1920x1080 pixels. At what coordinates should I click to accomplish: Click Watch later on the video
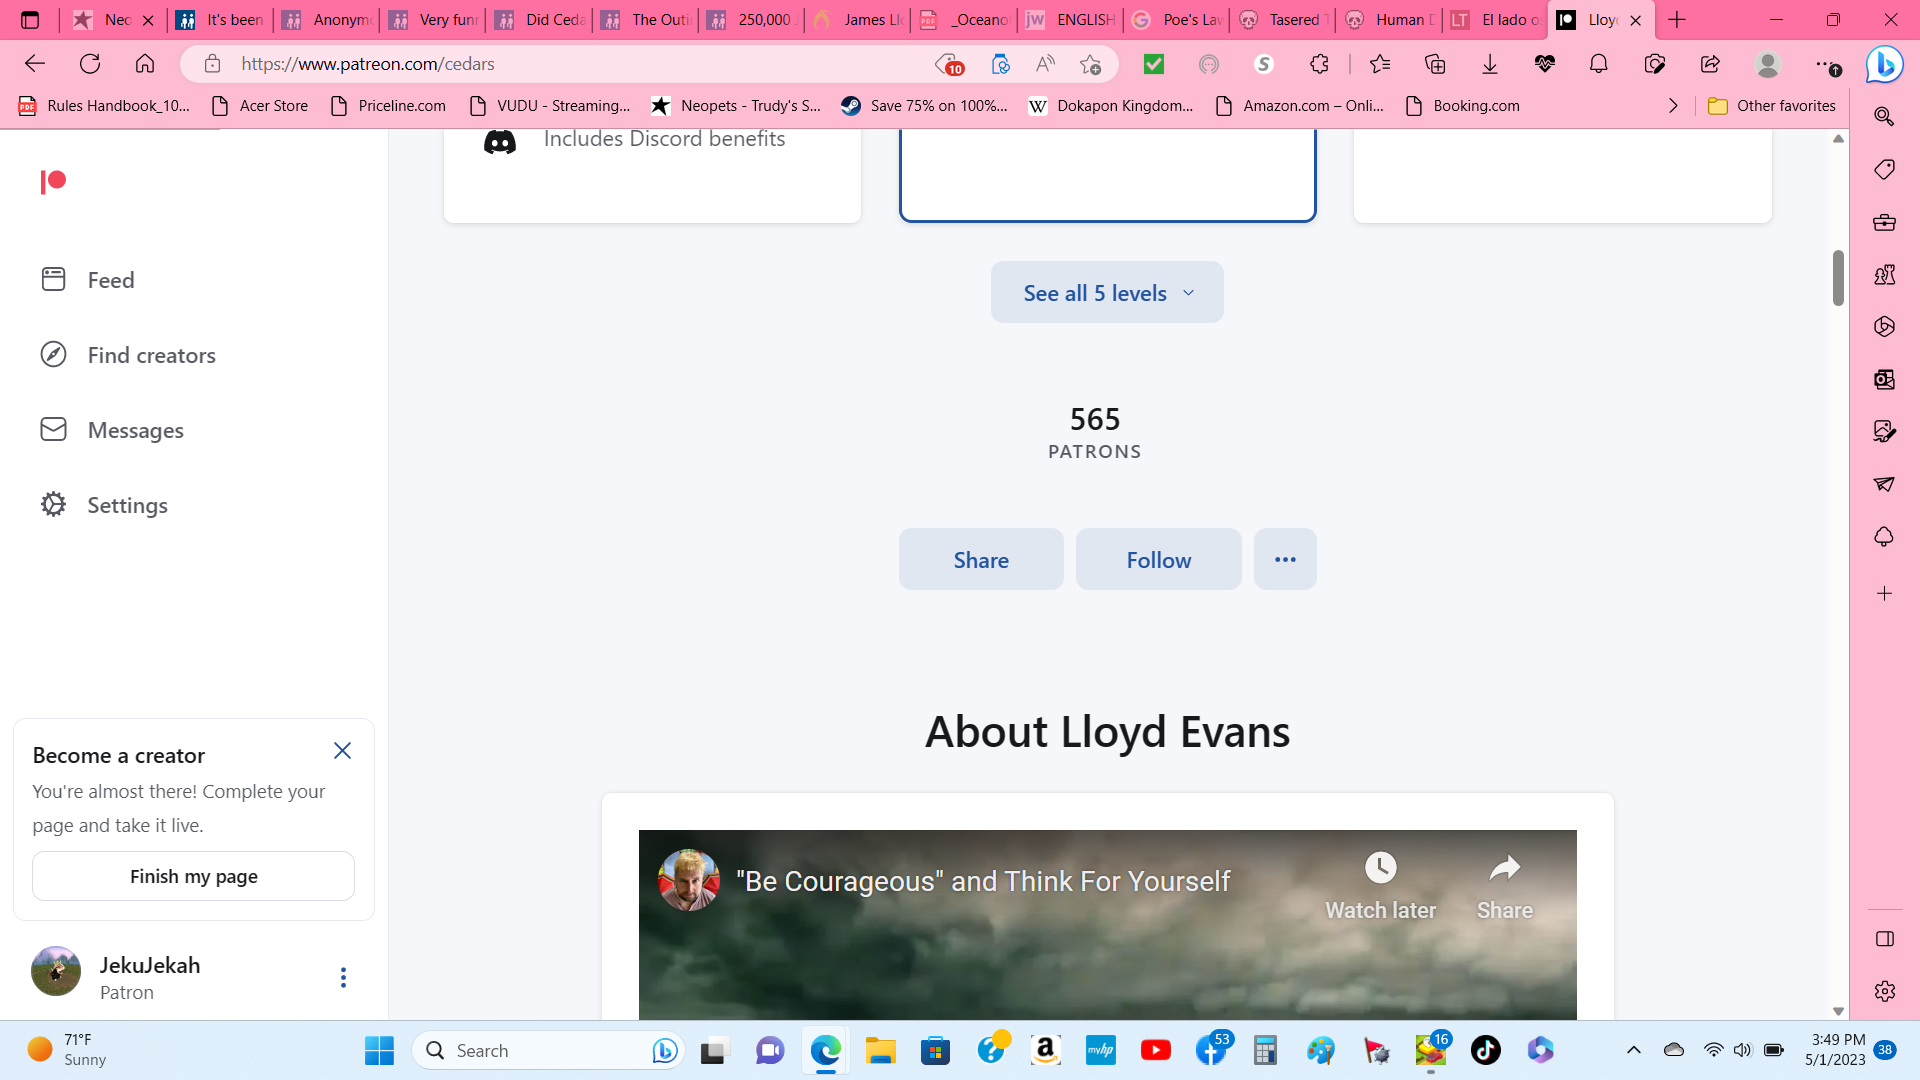1380,886
